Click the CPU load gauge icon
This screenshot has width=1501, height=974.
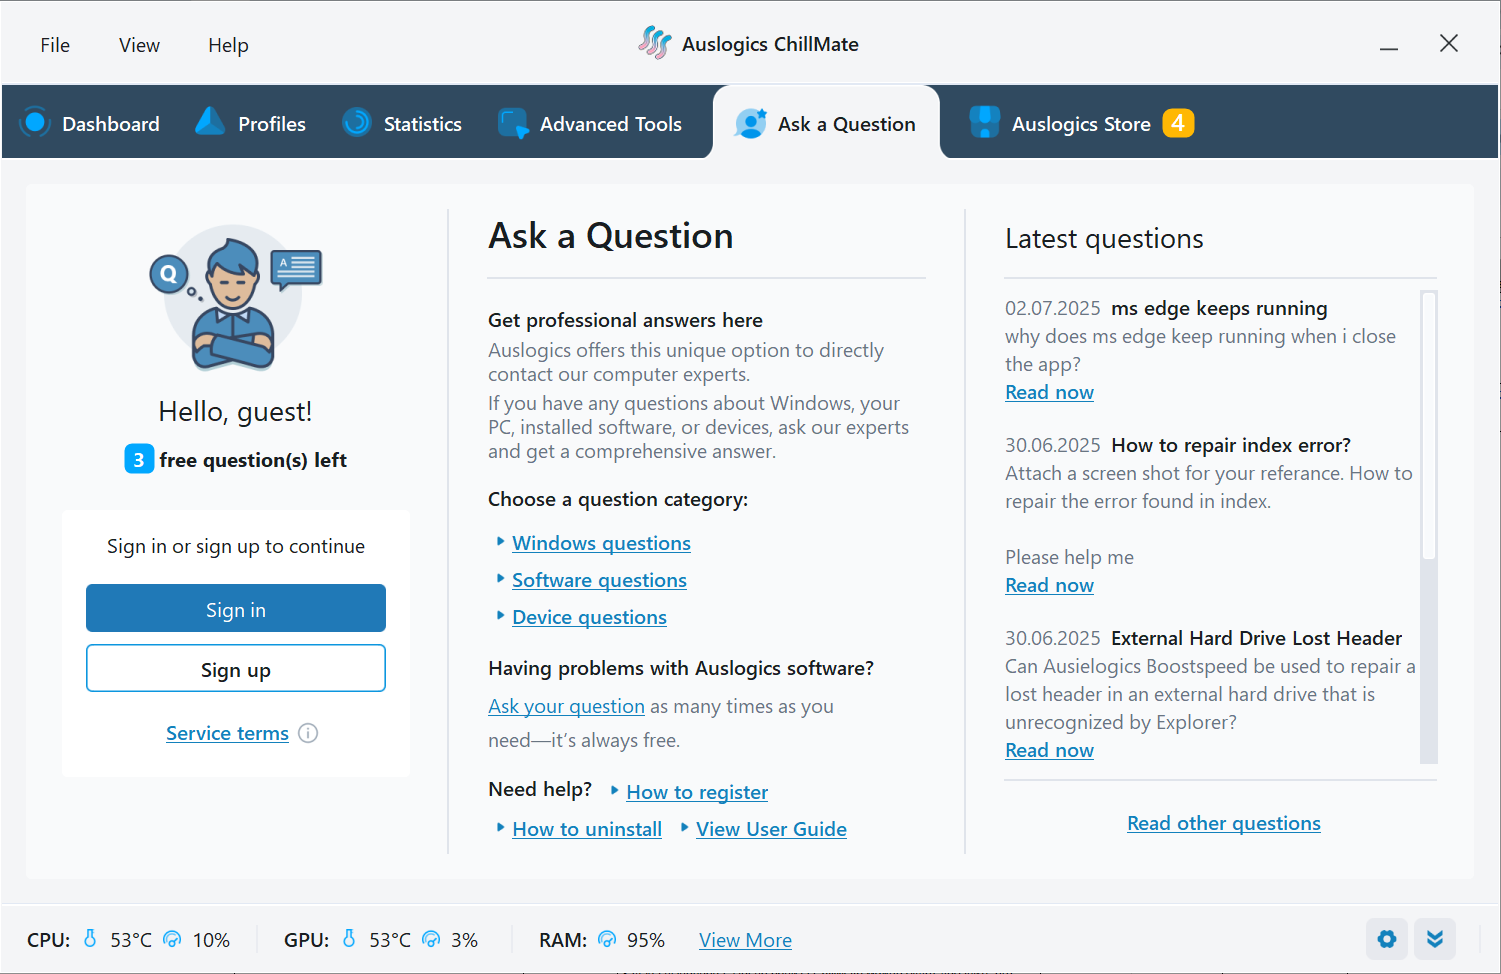coord(172,938)
